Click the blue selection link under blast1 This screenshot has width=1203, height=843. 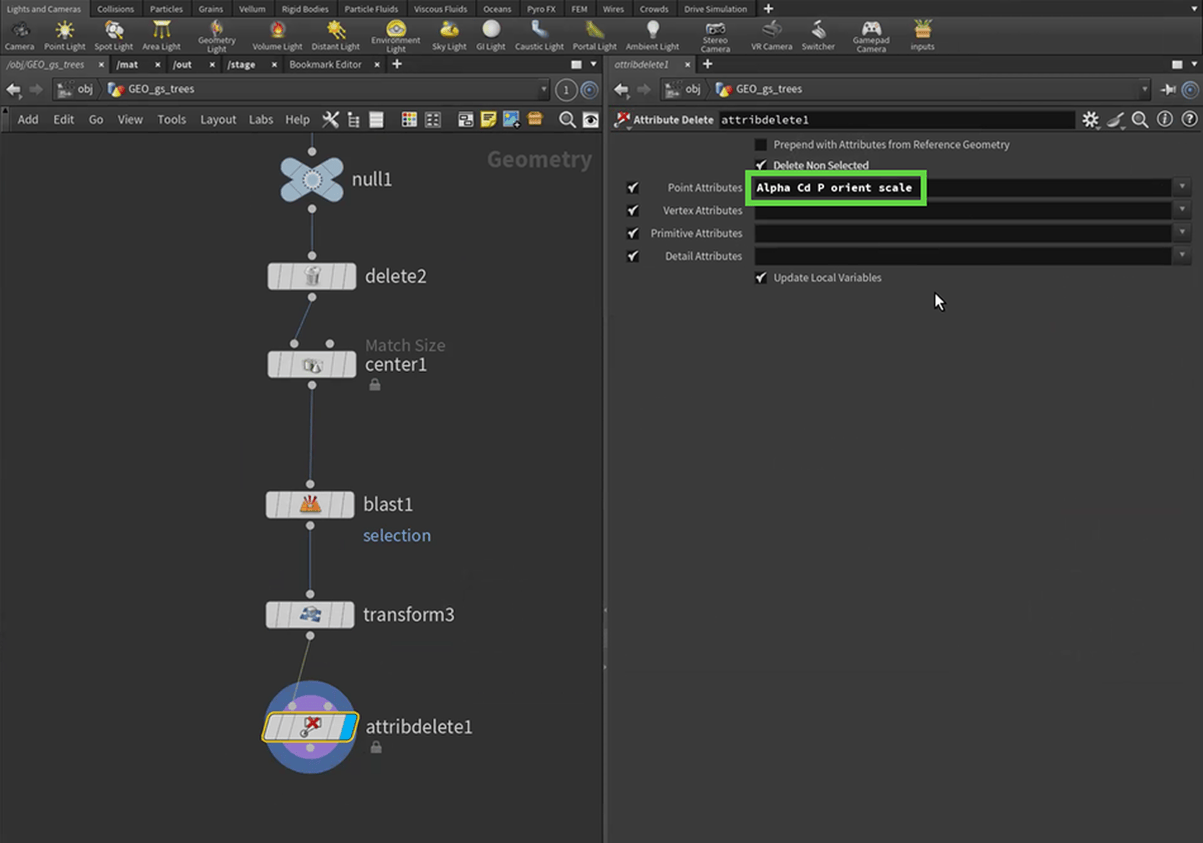(397, 536)
